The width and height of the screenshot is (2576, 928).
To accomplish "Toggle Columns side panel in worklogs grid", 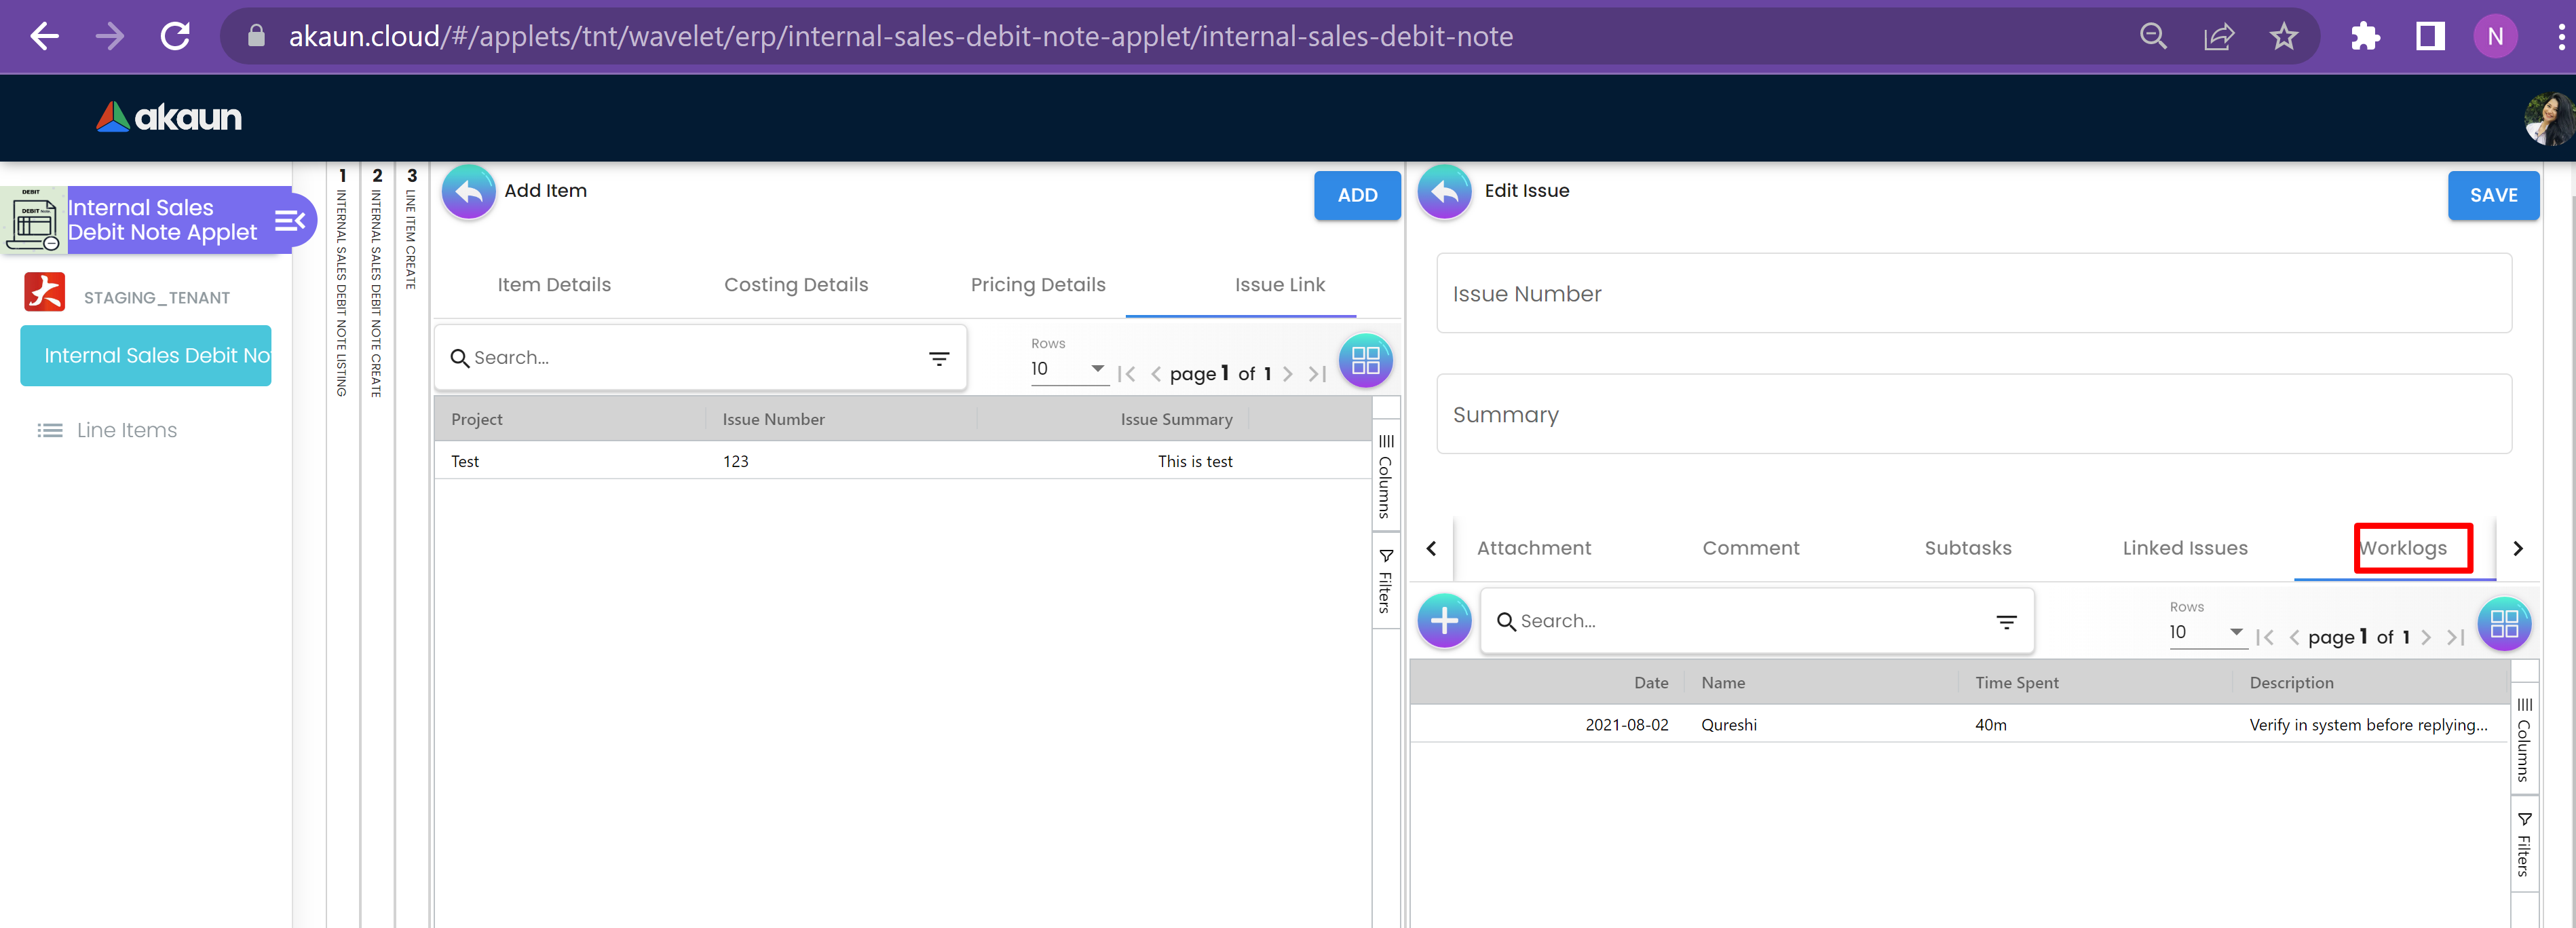I will point(2523,740).
